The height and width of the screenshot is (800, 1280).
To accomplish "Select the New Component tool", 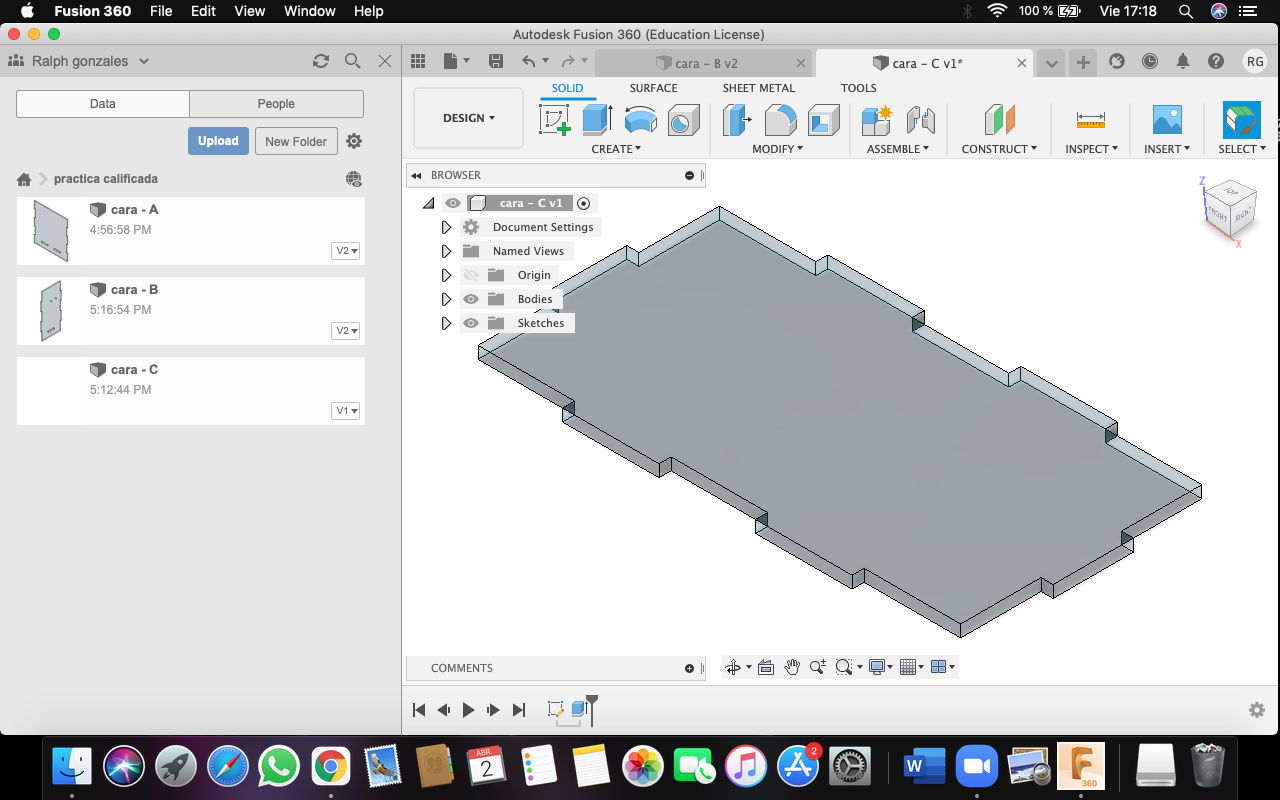I will 876,120.
